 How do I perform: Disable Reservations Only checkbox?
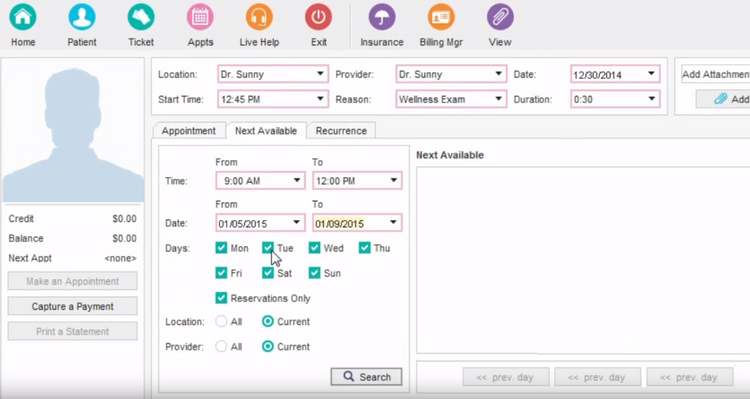(x=221, y=298)
